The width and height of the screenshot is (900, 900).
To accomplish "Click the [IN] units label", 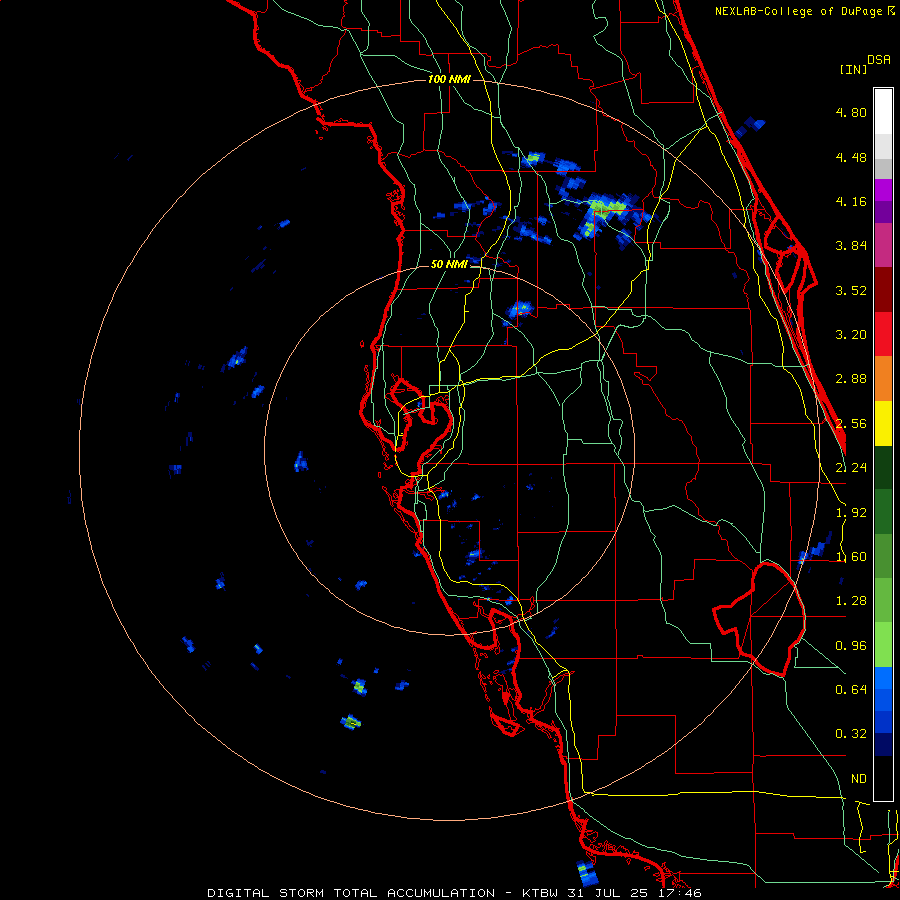I will 853,69.
